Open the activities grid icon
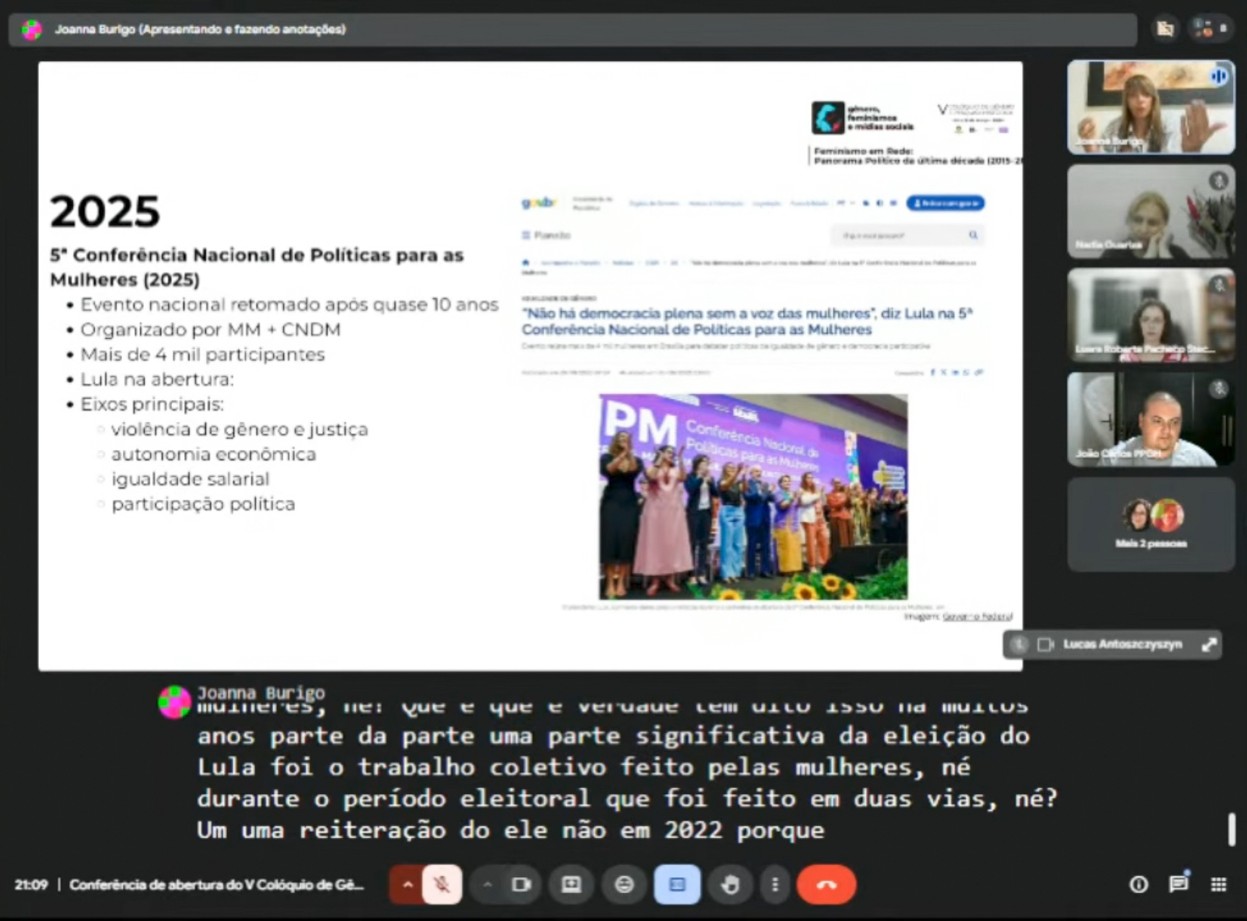The image size is (1247, 921). click(x=1218, y=885)
